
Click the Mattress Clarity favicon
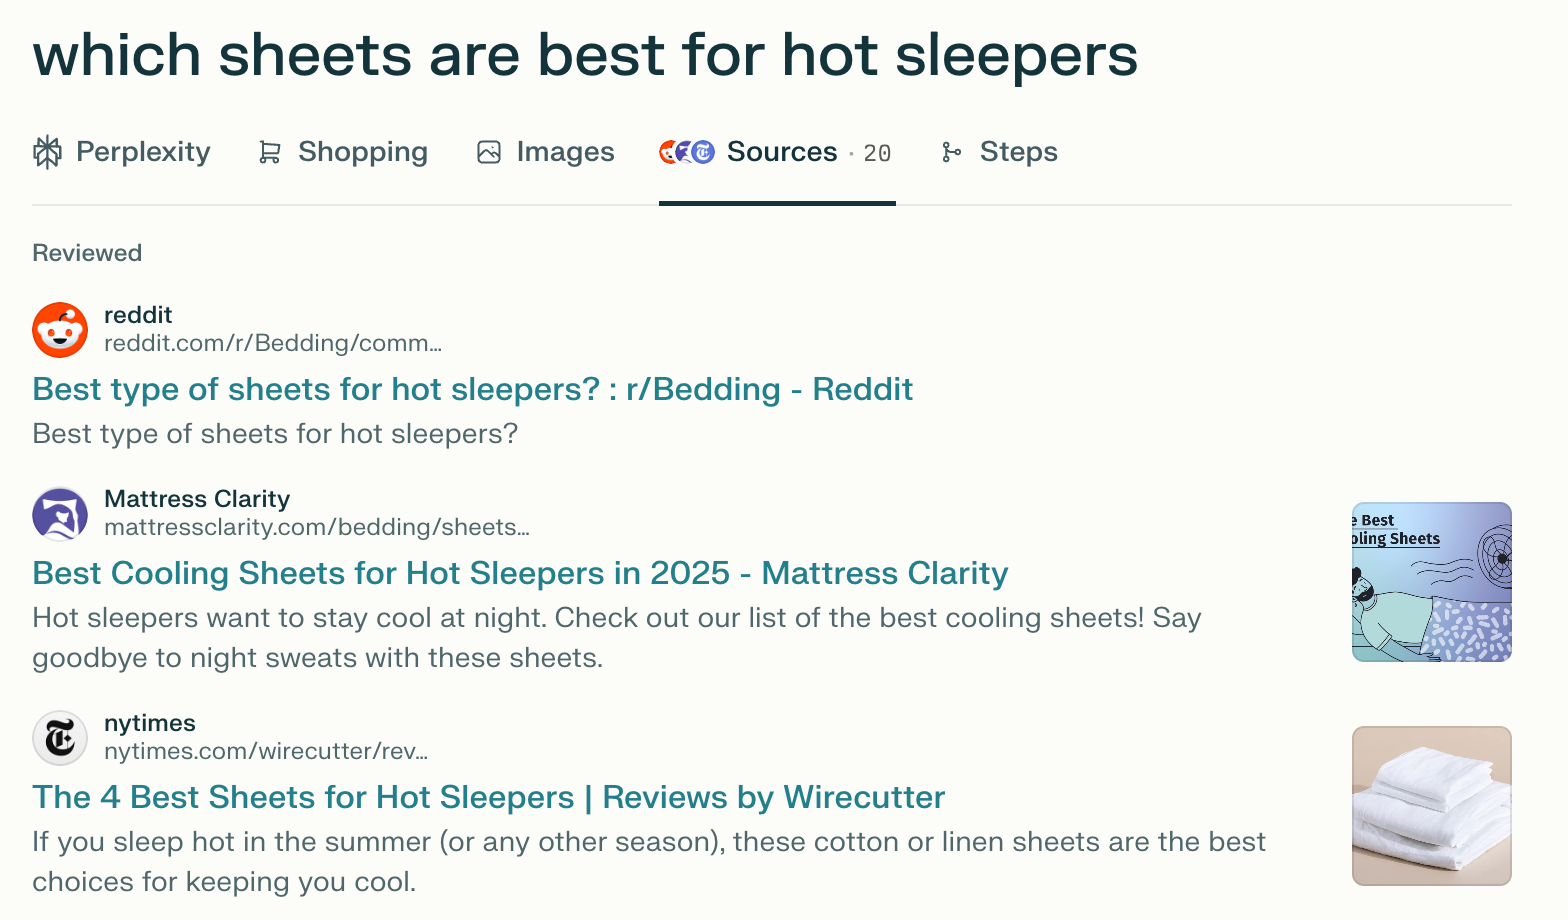click(60, 514)
